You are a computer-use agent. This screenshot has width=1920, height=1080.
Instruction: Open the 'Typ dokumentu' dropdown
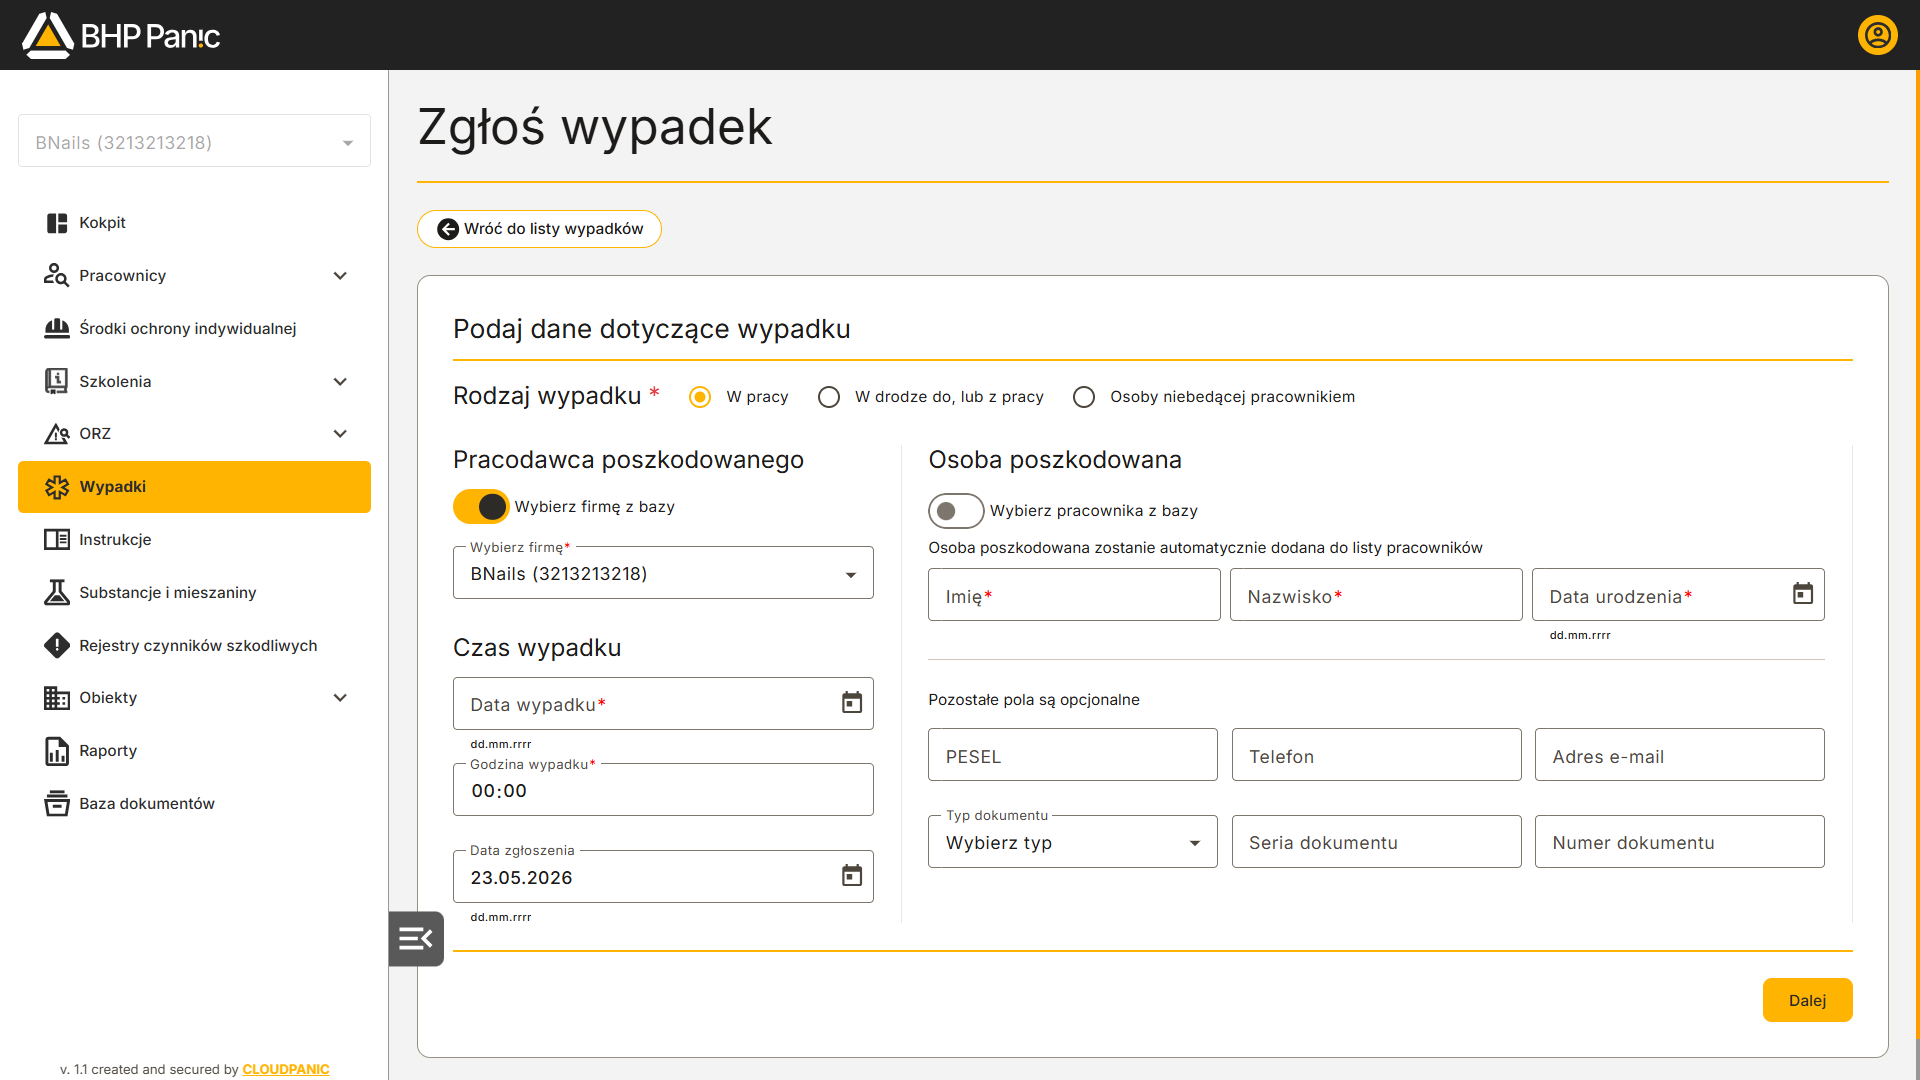pos(1073,842)
